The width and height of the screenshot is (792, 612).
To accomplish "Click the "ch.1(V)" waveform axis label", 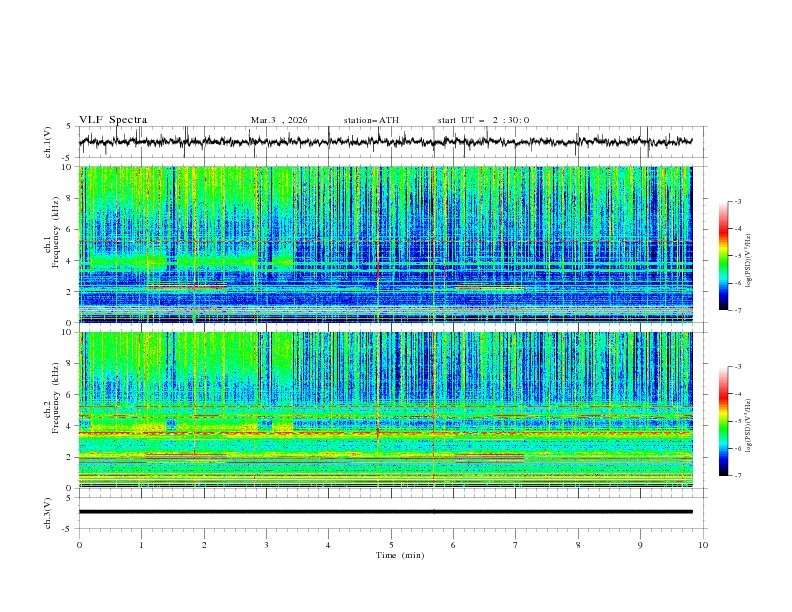I will [x=48, y=142].
